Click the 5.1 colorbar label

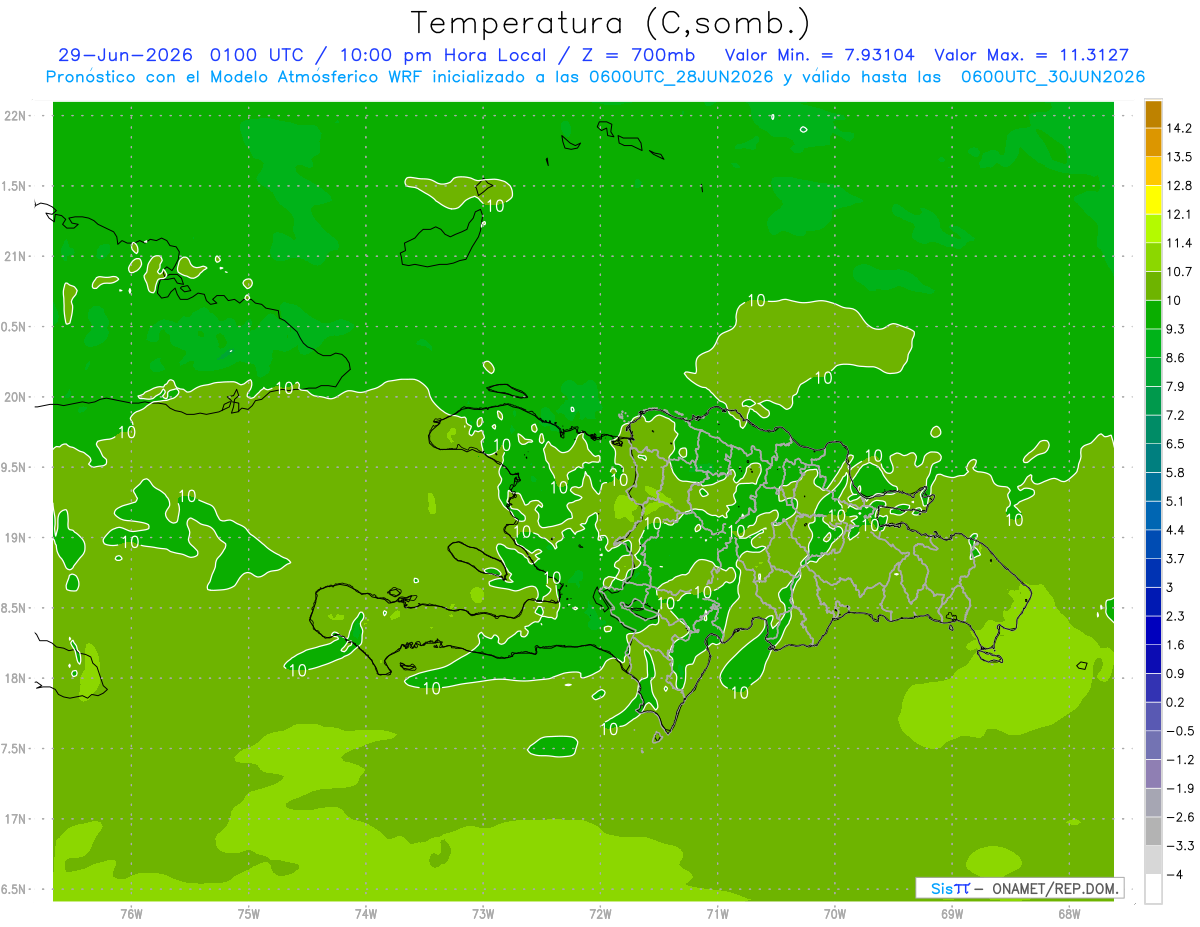click(x=1177, y=501)
